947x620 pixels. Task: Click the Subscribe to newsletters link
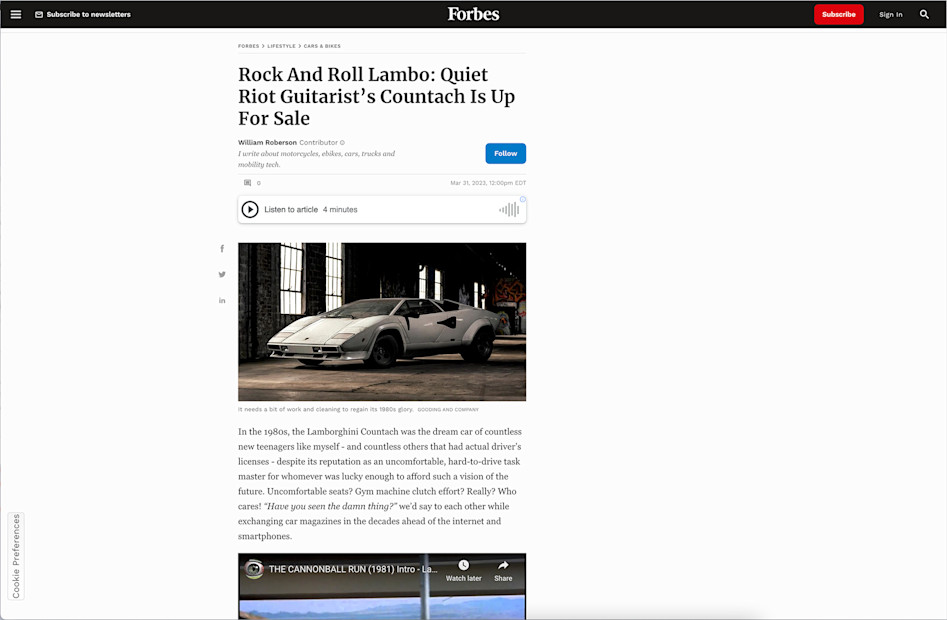[x=83, y=14]
